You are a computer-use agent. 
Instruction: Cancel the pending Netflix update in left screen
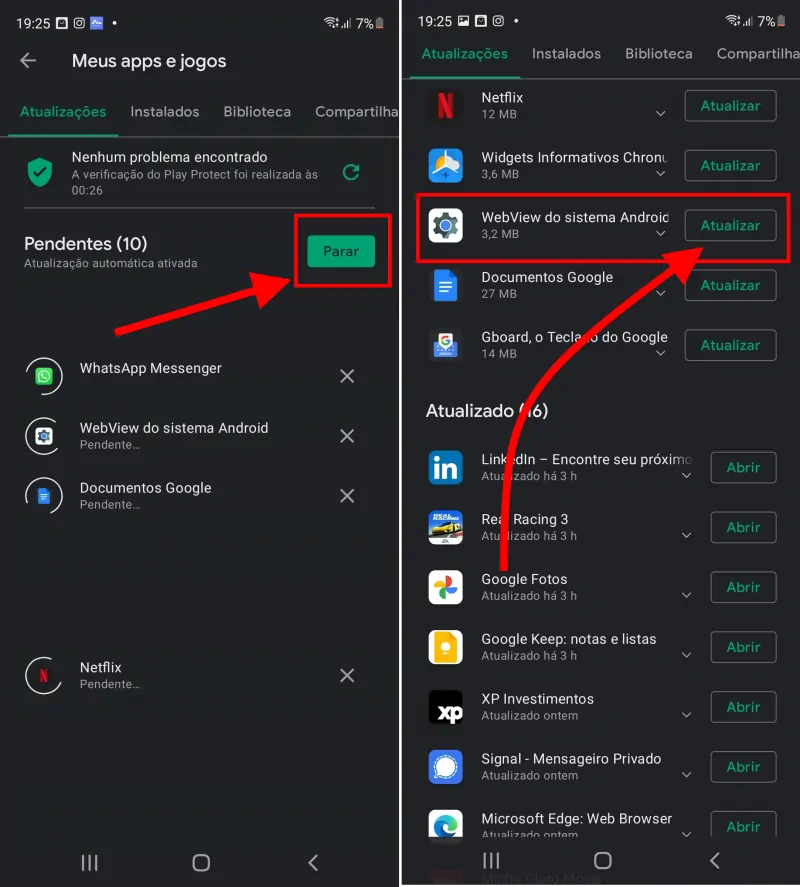click(347, 675)
